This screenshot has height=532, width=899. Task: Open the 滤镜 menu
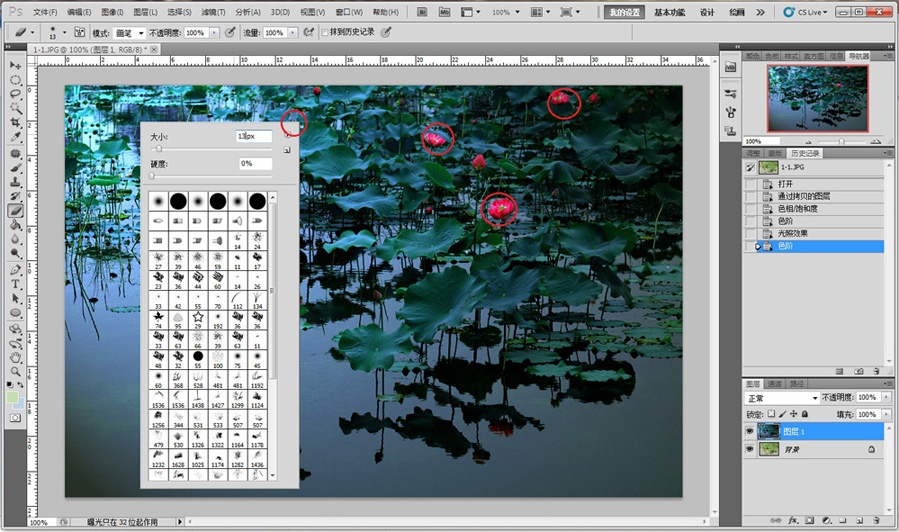213,12
